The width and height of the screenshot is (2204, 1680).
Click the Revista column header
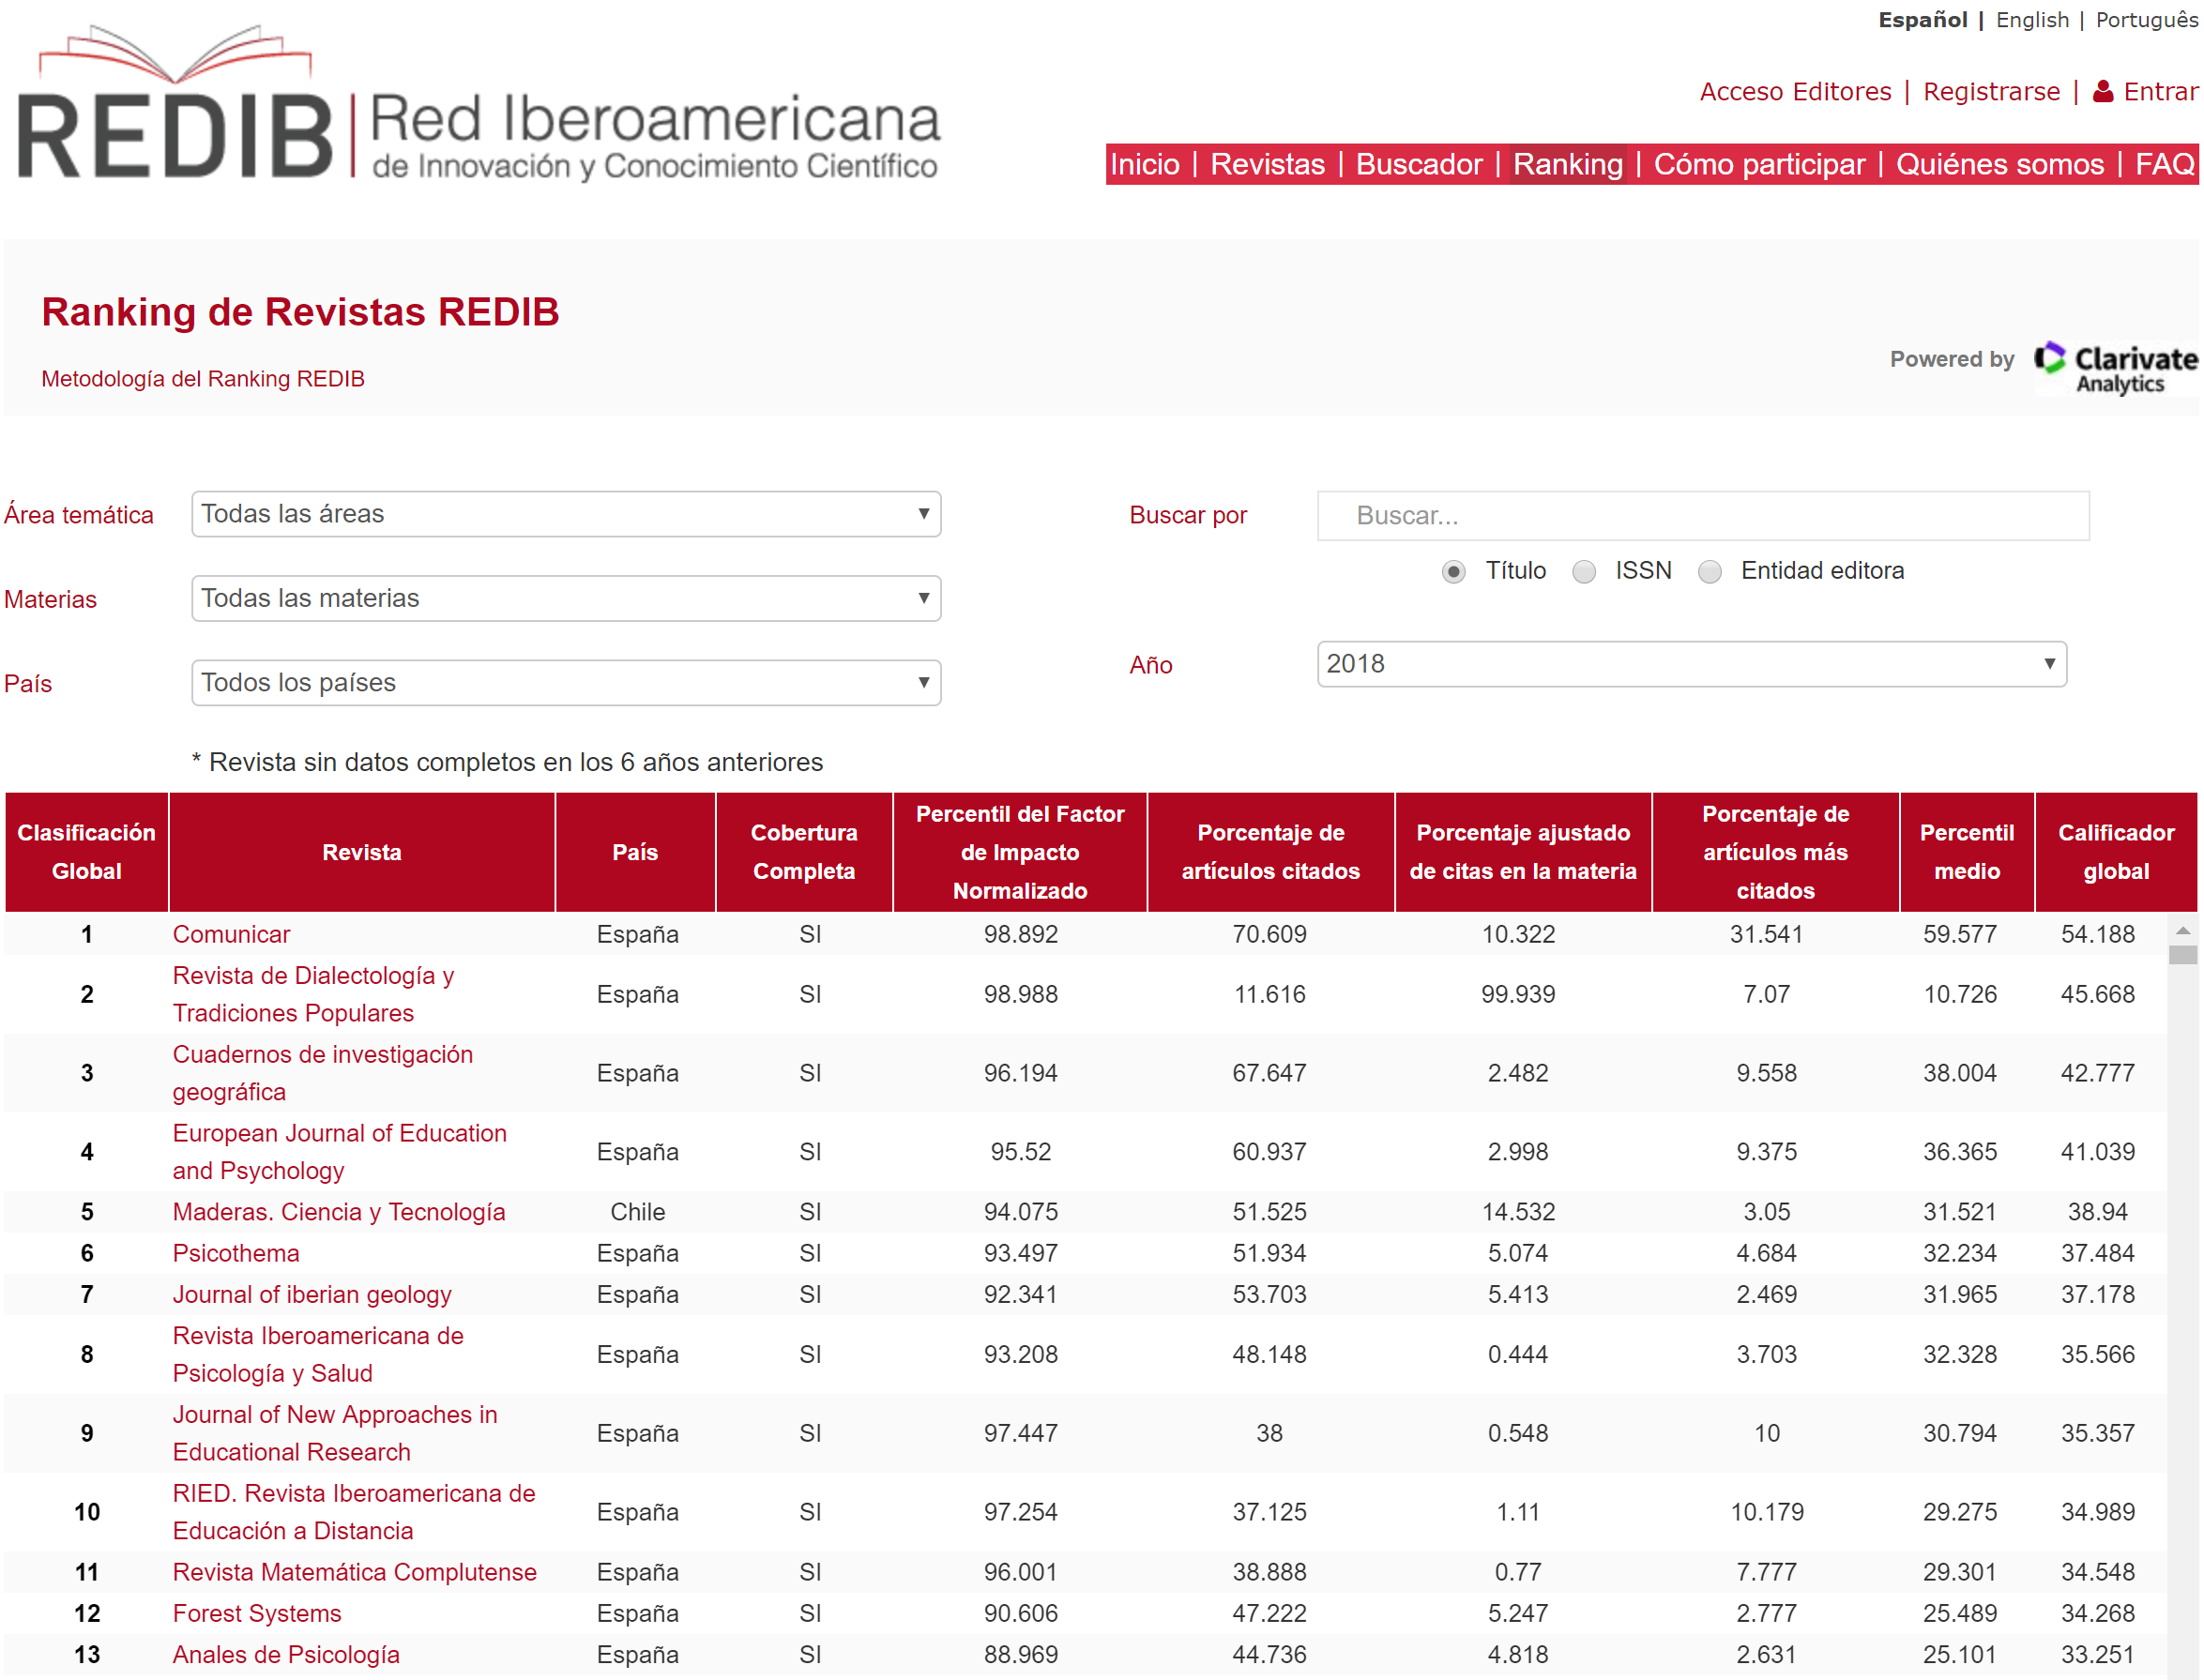(362, 852)
